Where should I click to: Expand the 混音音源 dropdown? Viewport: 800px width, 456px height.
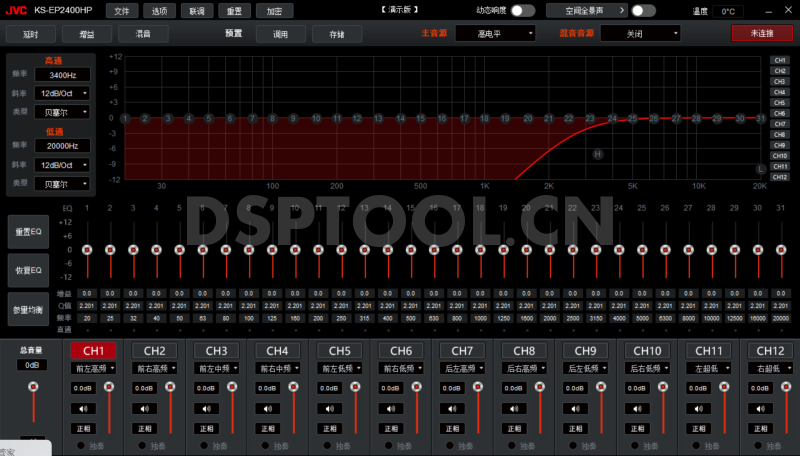pyautogui.click(x=640, y=33)
